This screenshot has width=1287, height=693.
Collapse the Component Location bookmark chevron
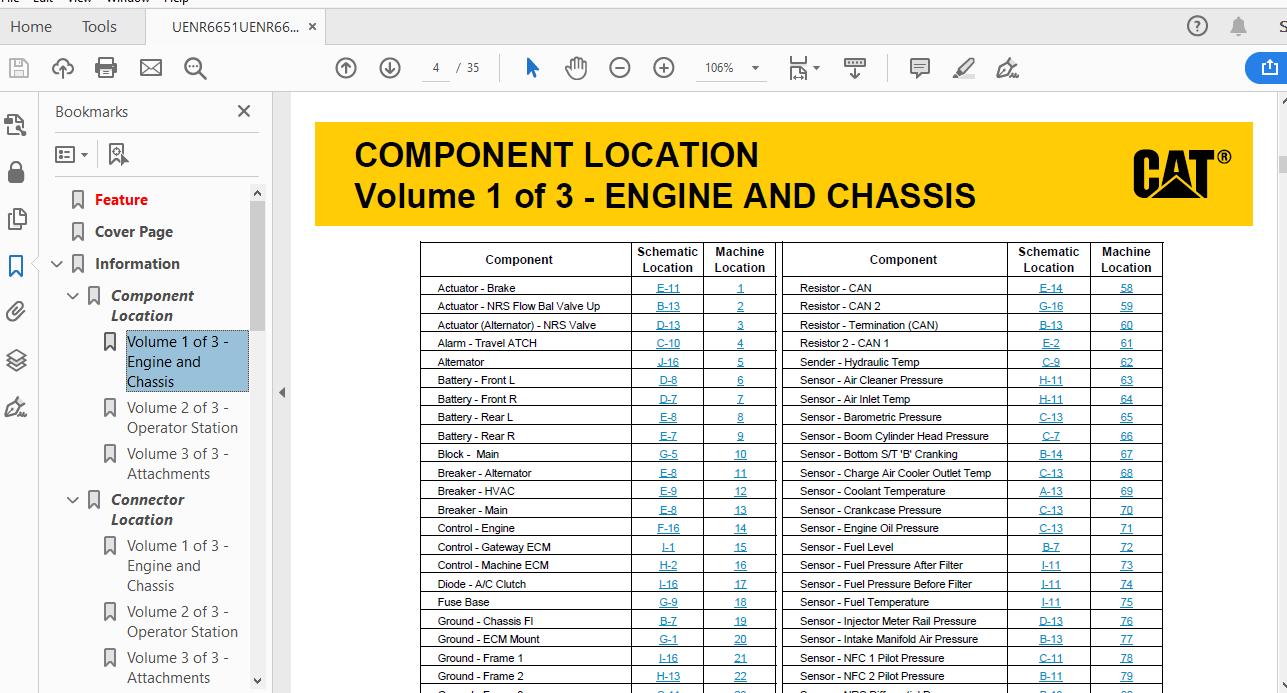click(73, 296)
